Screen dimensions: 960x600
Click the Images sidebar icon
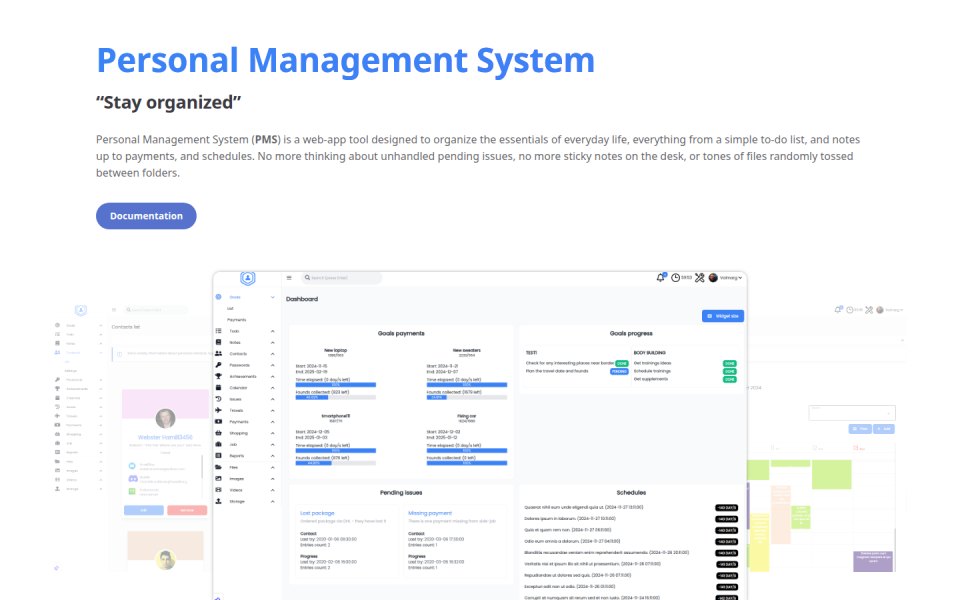(218, 478)
